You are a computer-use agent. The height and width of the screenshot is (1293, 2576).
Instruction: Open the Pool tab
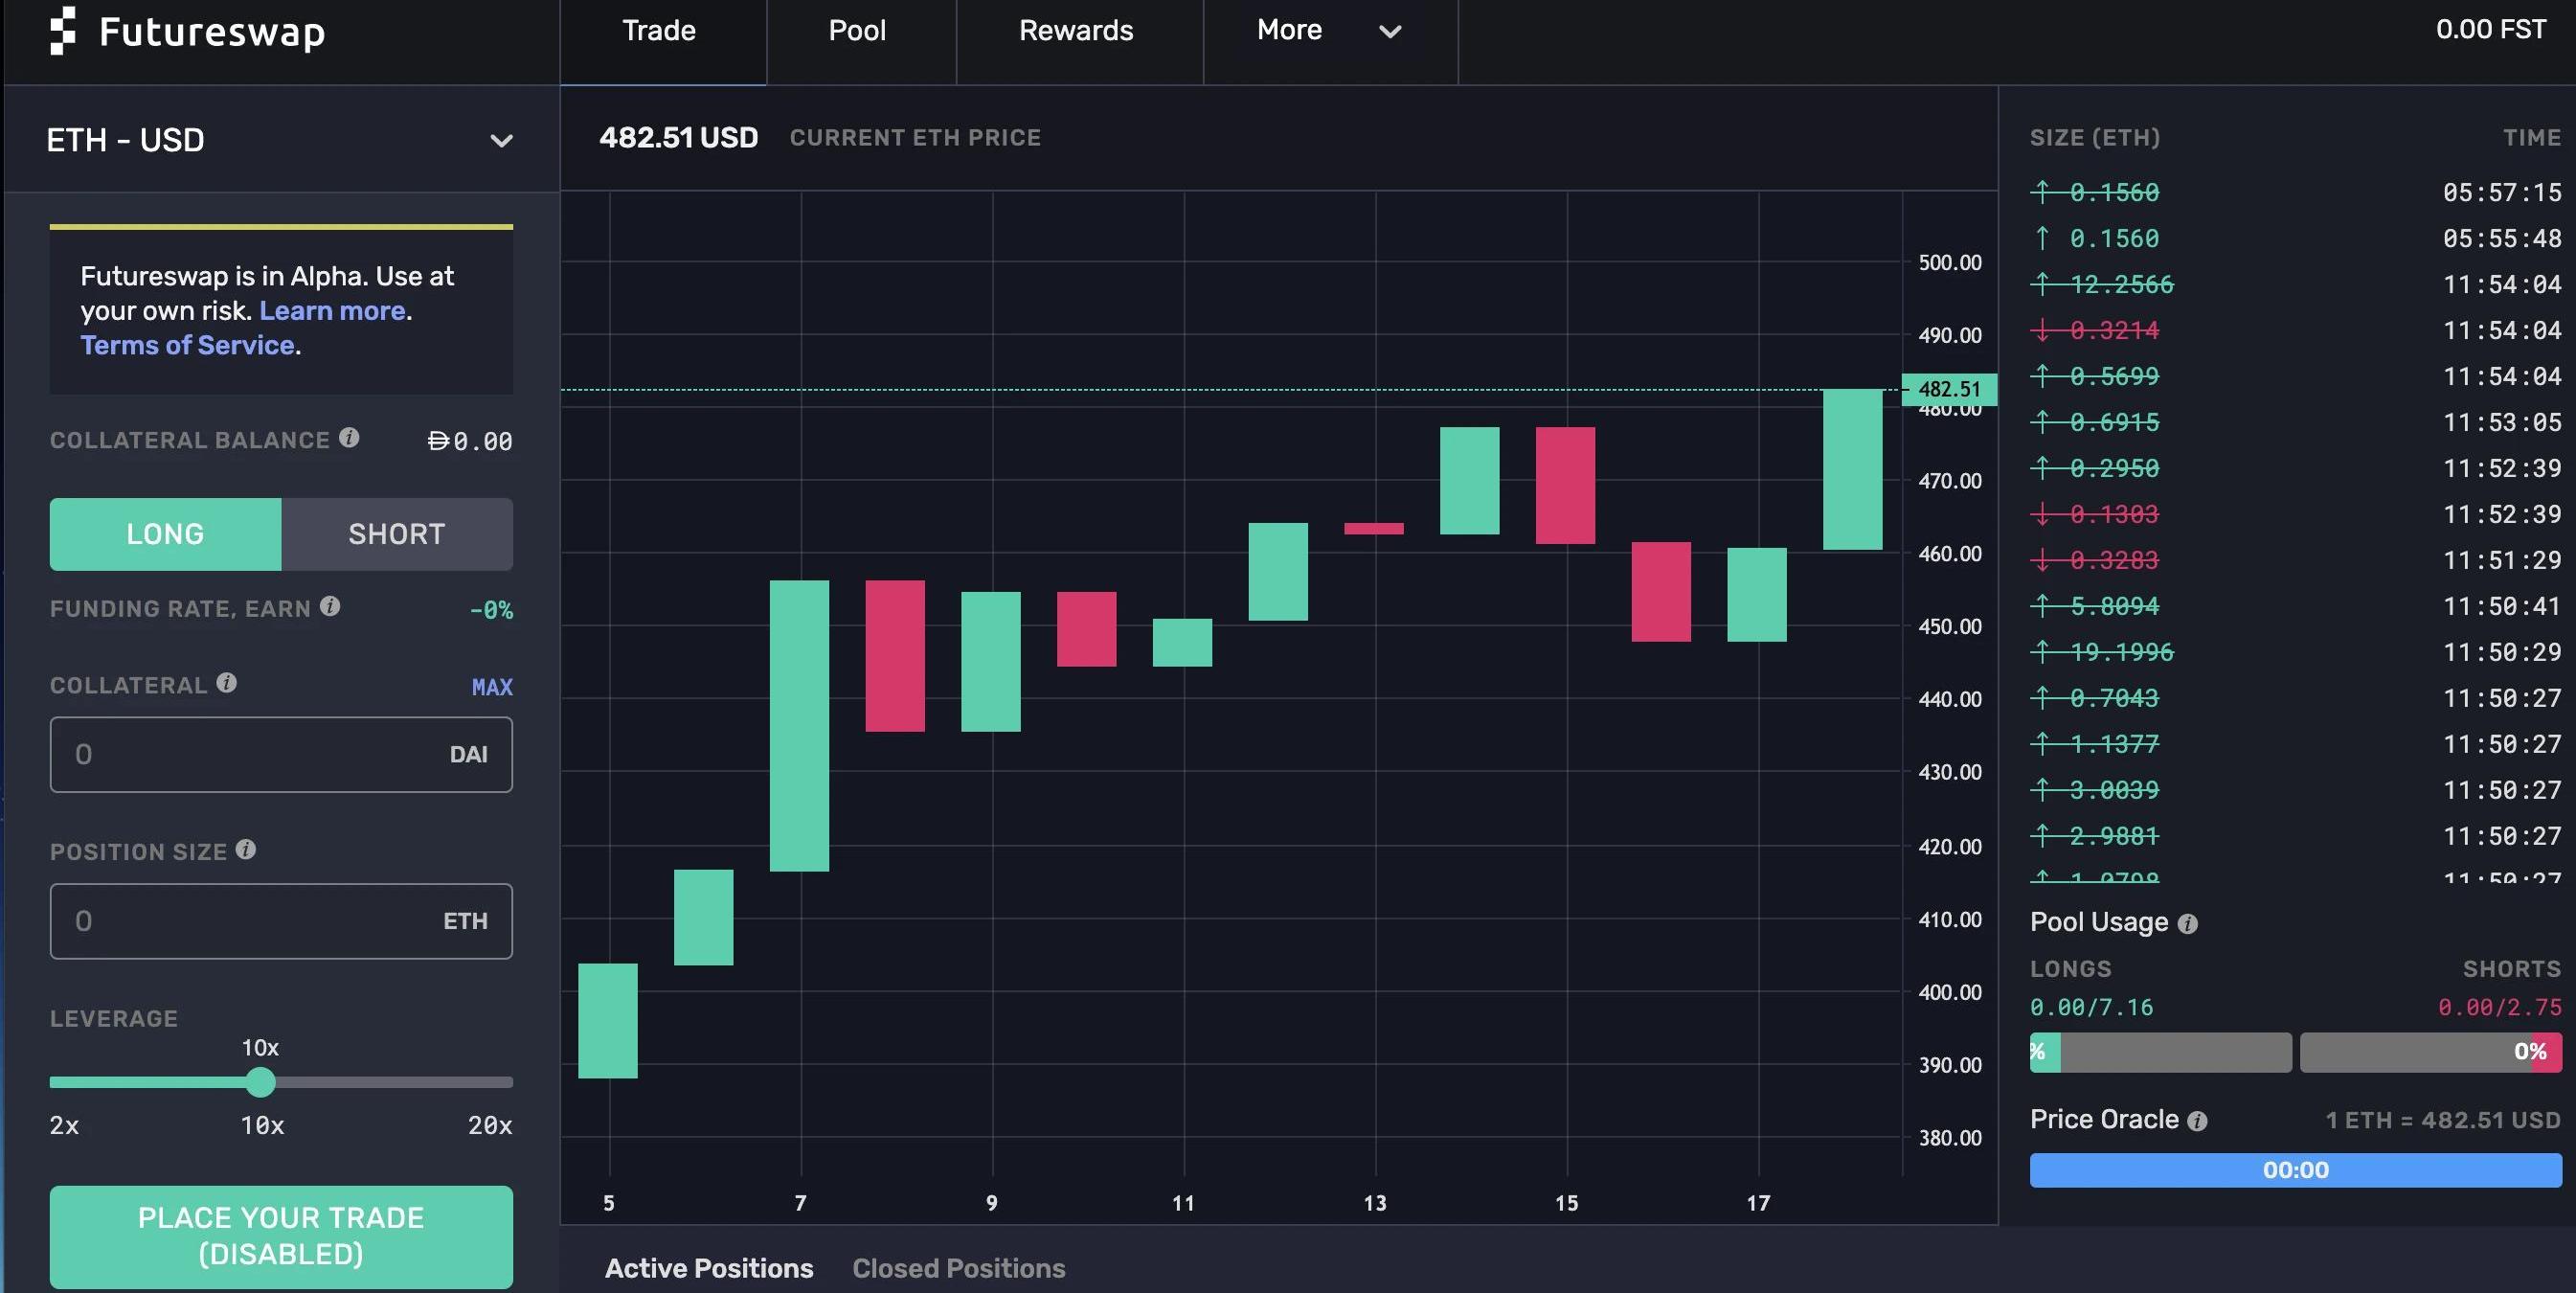[x=857, y=31]
